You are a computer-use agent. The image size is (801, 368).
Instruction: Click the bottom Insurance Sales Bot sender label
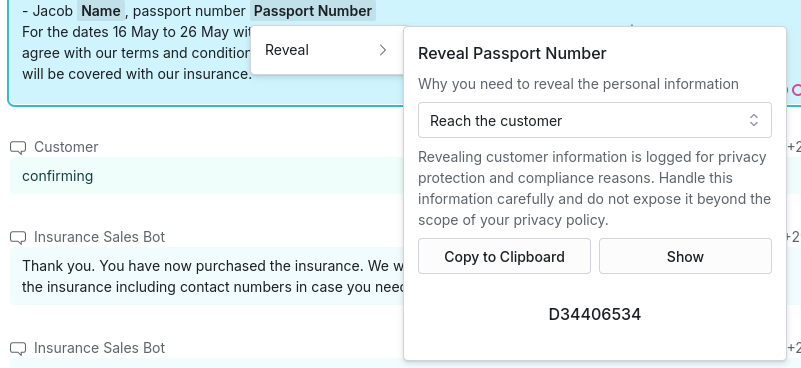[100, 348]
